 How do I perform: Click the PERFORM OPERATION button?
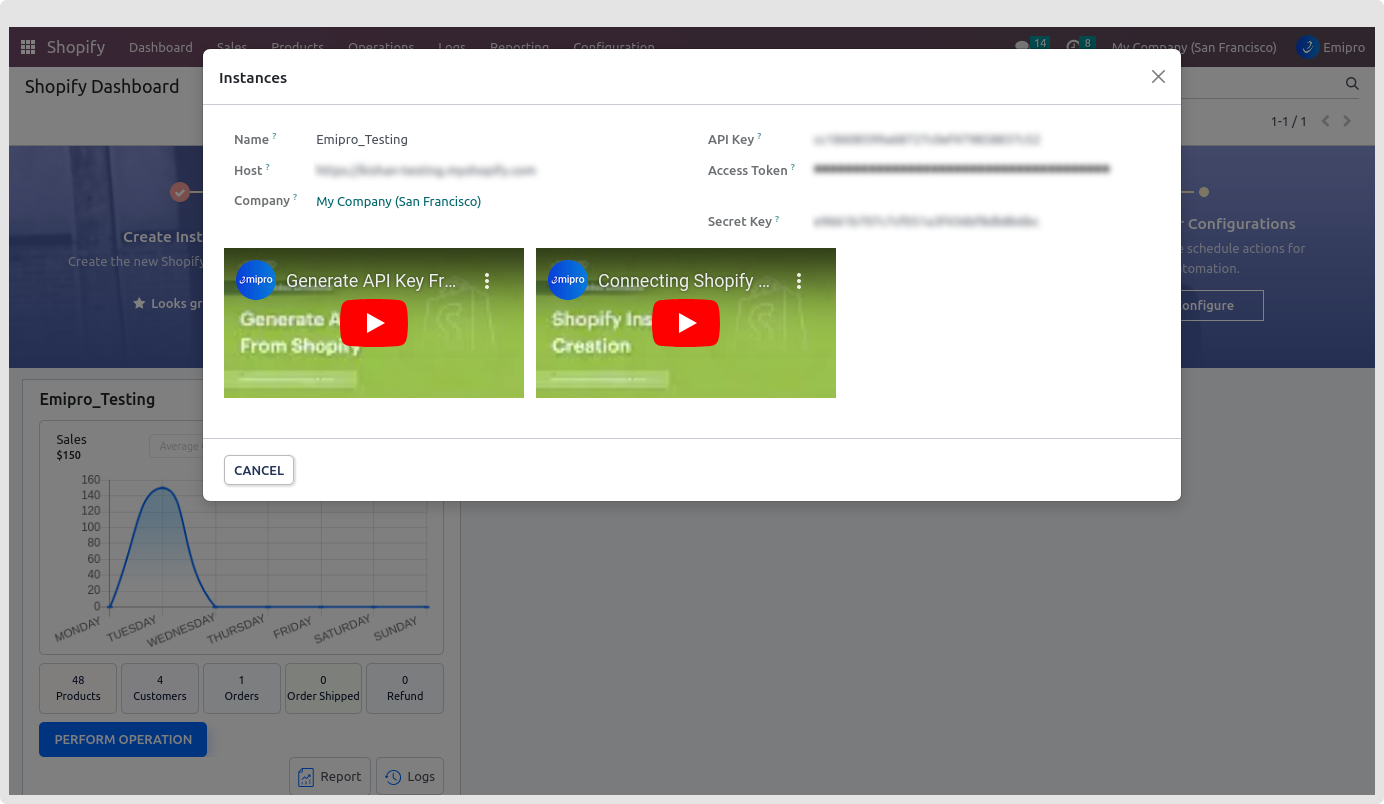click(123, 739)
